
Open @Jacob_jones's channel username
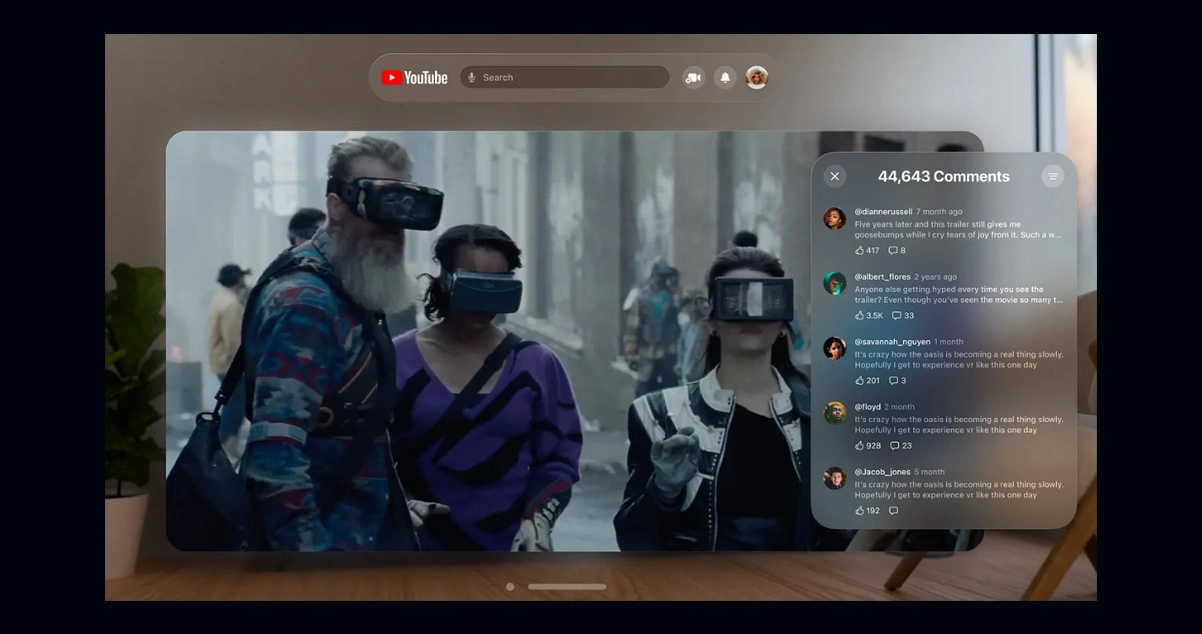pos(882,472)
